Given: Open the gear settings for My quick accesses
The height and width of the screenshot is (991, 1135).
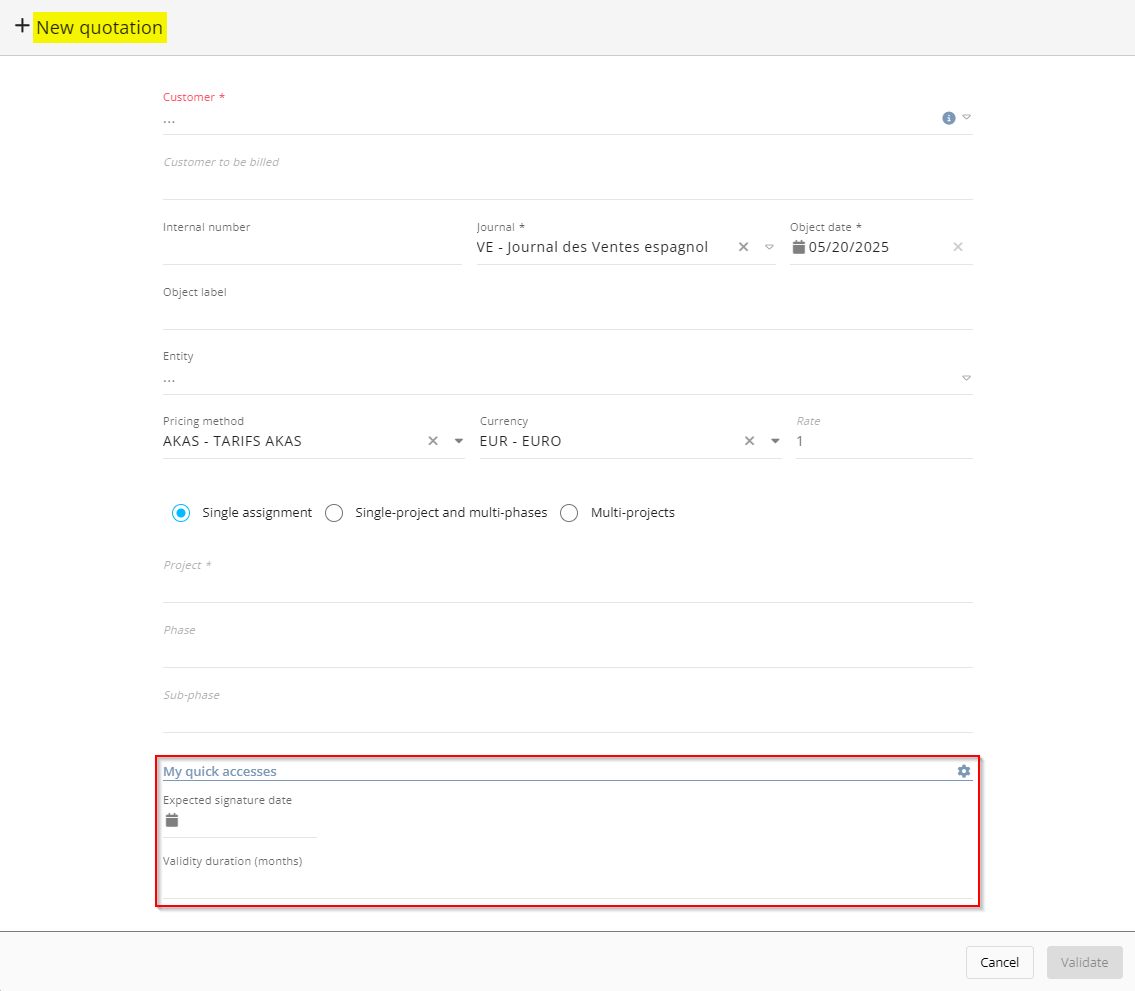Looking at the screenshot, I should 963,771.
